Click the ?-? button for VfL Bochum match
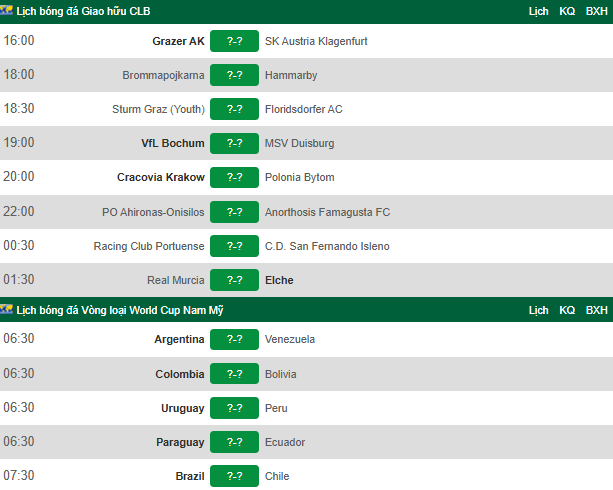613x490 pixels. [234, 143]
